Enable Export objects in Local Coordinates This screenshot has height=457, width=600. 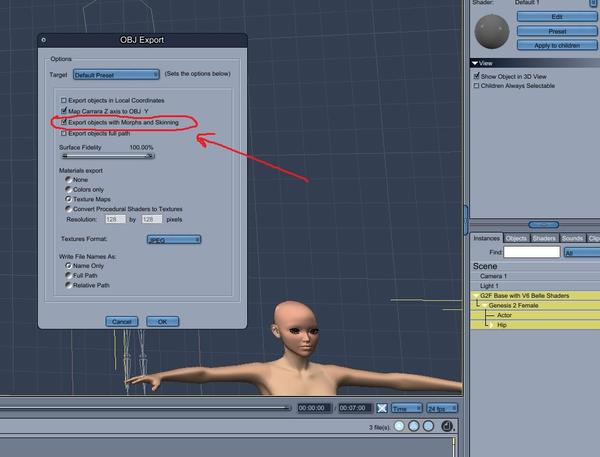(x=64, y=100)
